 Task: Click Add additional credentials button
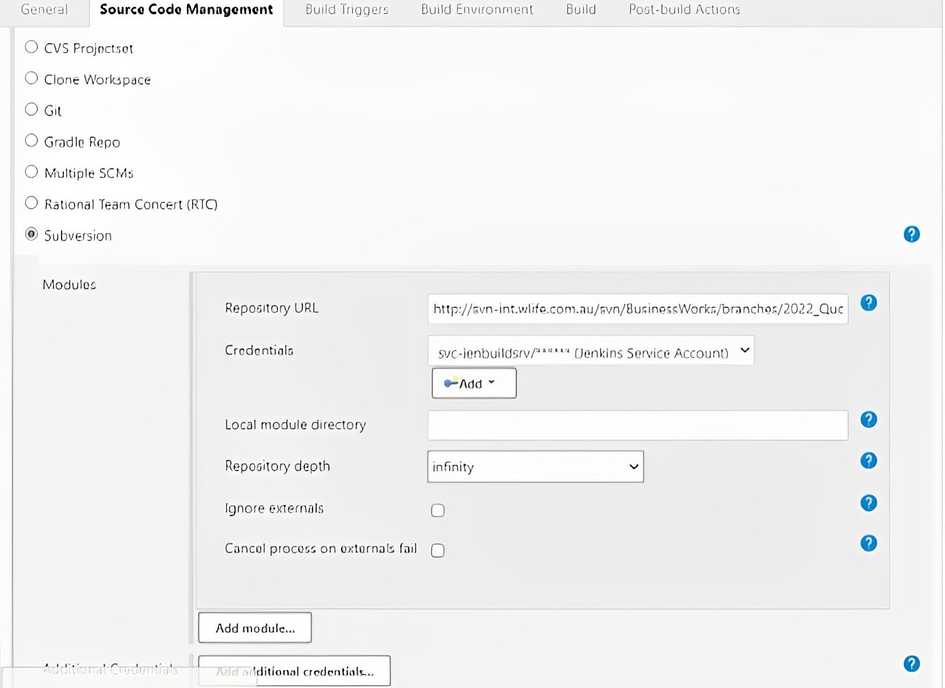pyautogui.click(x=294, y=671)
